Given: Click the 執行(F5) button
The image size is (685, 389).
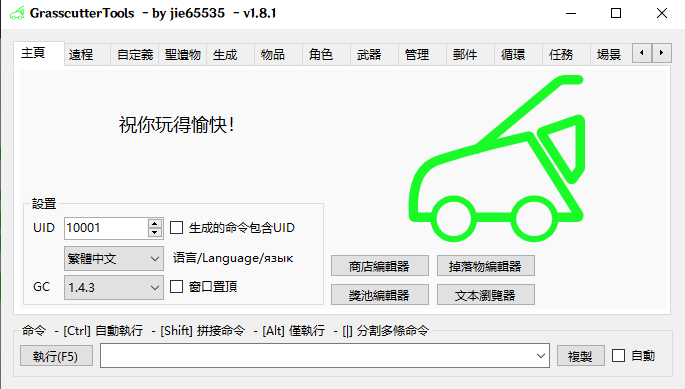Looking at the screenshot, I should pos(56,356).
